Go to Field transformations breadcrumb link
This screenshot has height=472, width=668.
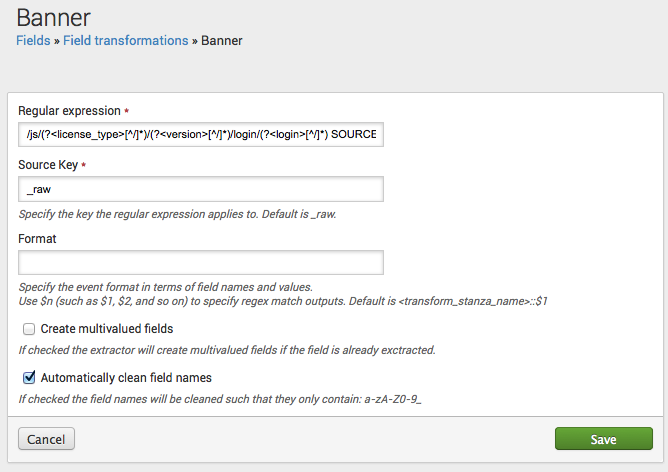tap(126, 40)
